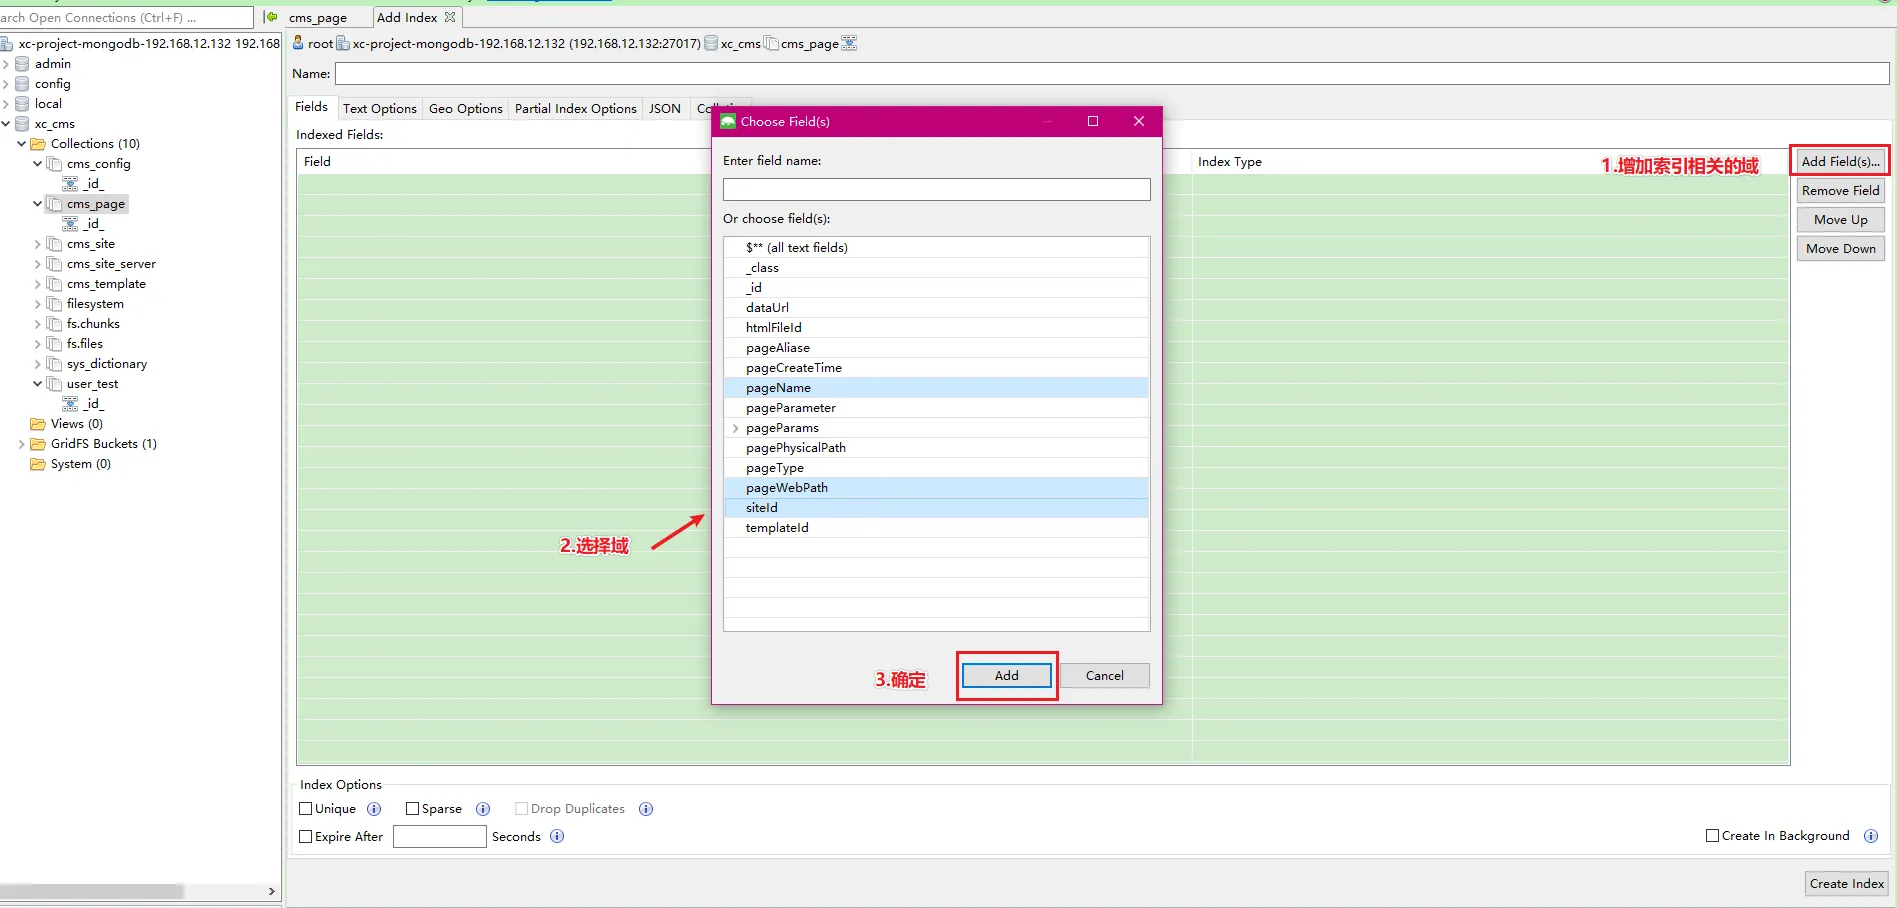1897x908 pixels.
Task: Enable the Unique checkbox
Action: tap(306, 809)
